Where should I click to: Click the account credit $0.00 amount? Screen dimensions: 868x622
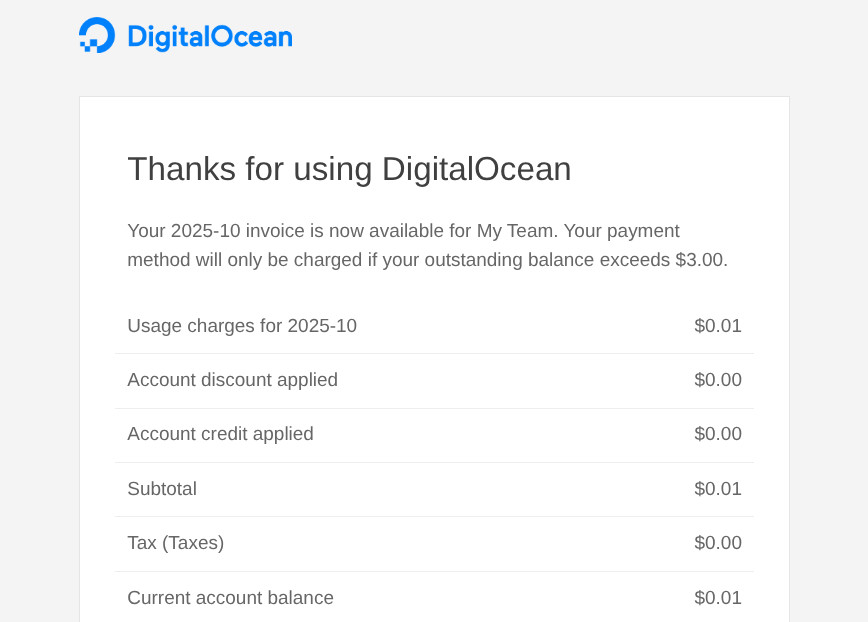pyautogui.click(x=718, y=434)
